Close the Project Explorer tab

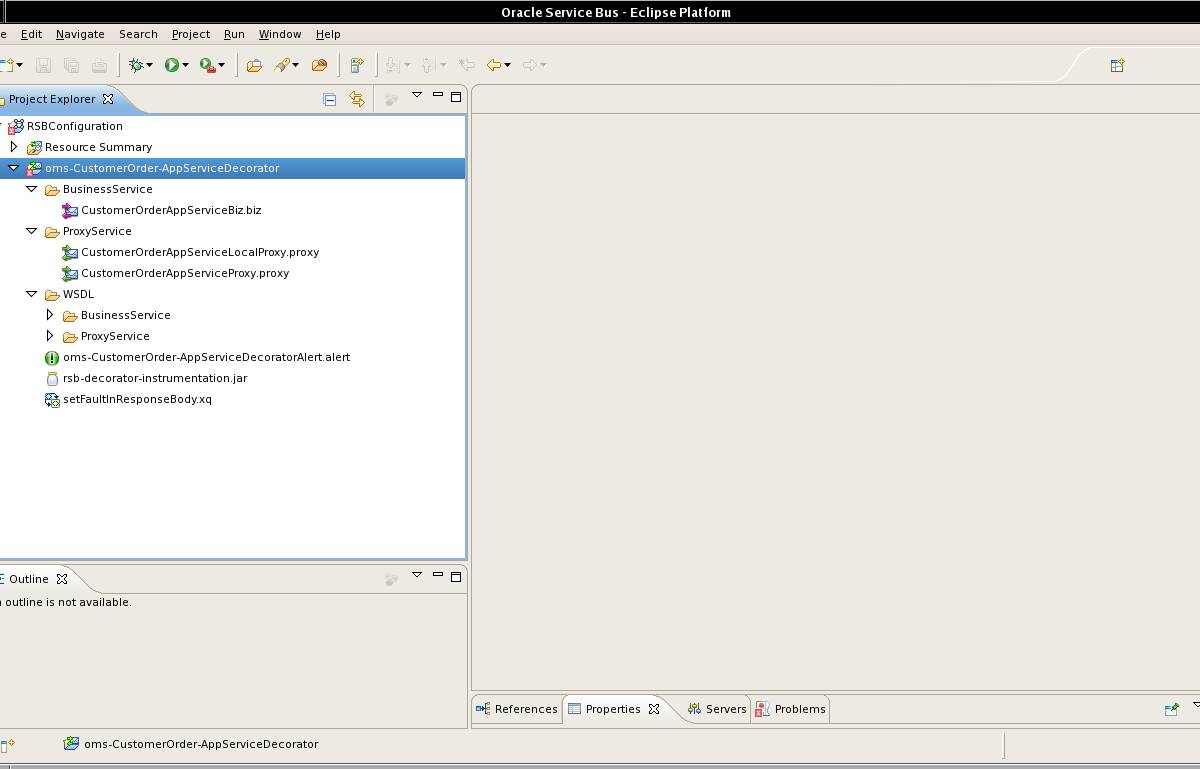[x=108, y=99]
